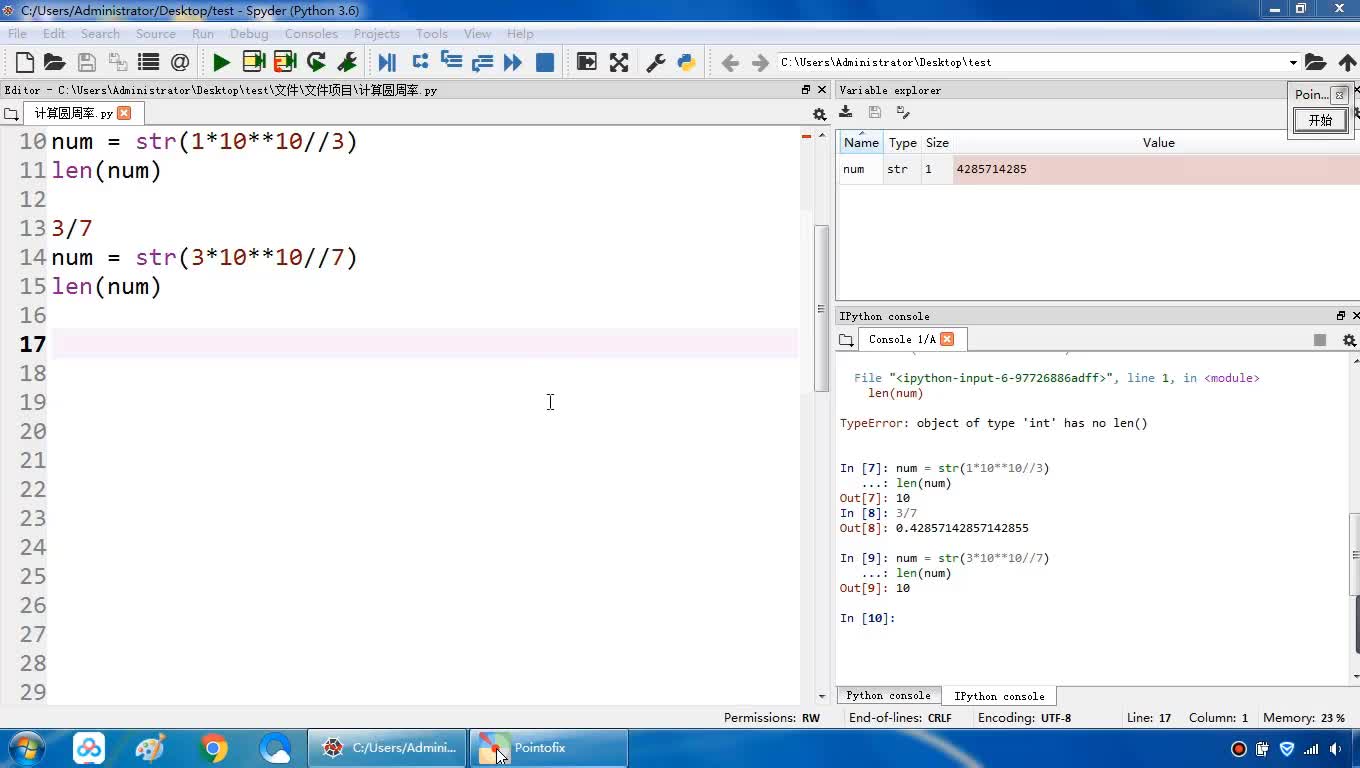This screenshot has width=1360, height=768.
Task: Click the New file icon
Action: pos(25,62)
